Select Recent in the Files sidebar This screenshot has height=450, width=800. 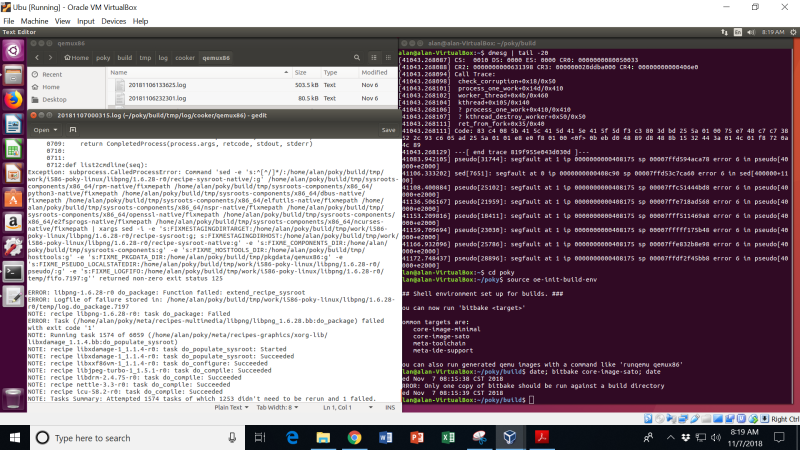click(52, 74)
